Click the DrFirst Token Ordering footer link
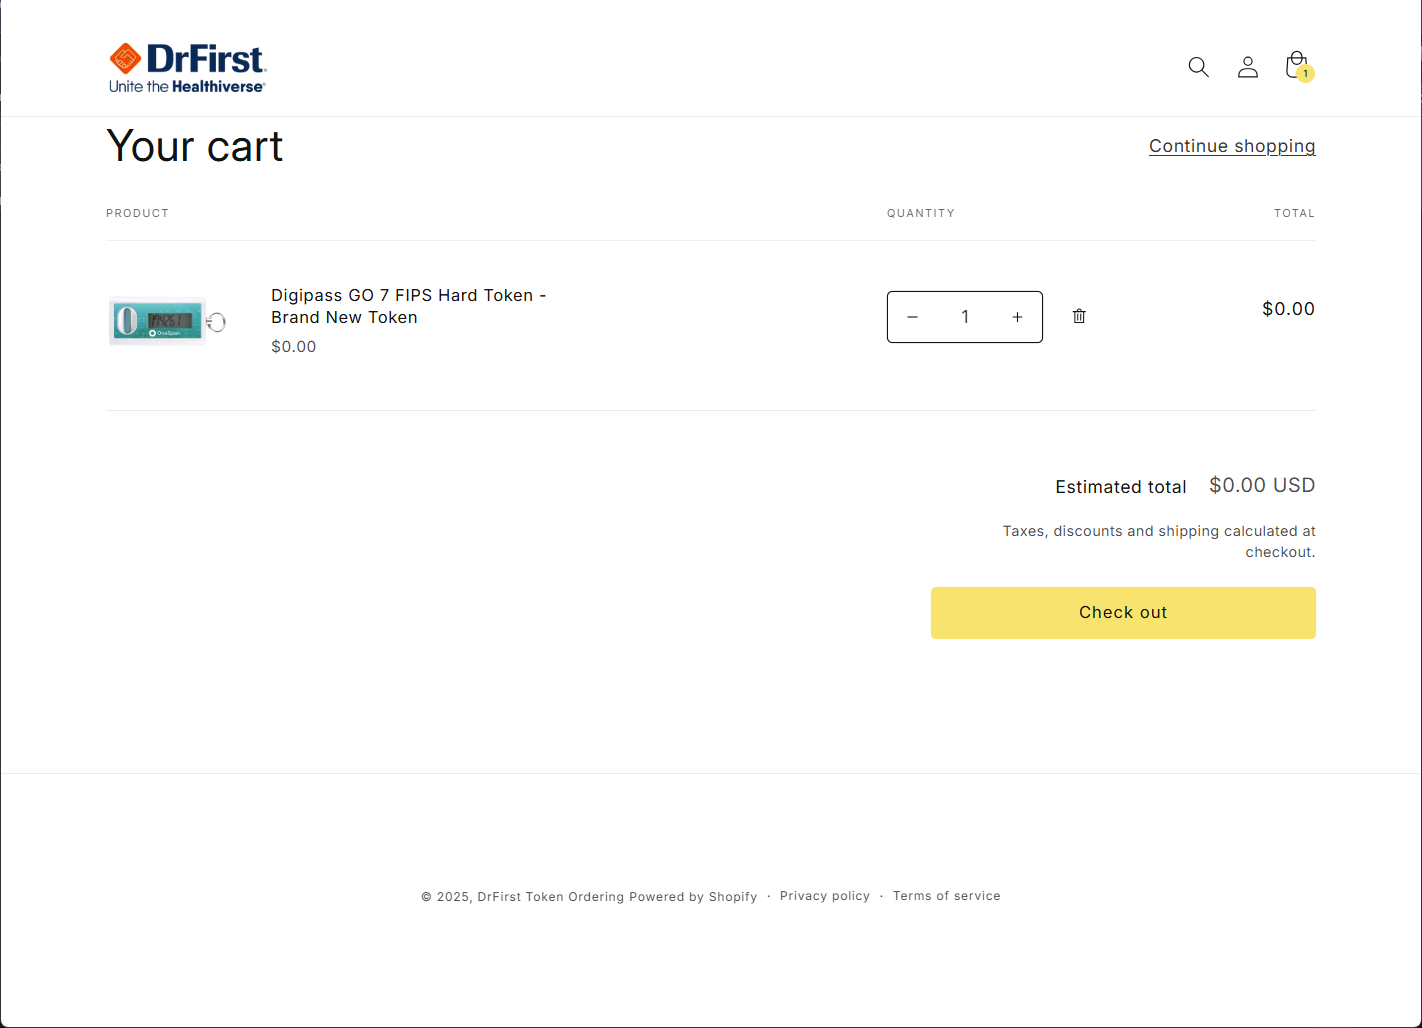Screen dimensions: 1422x1028 pos(550,897)
